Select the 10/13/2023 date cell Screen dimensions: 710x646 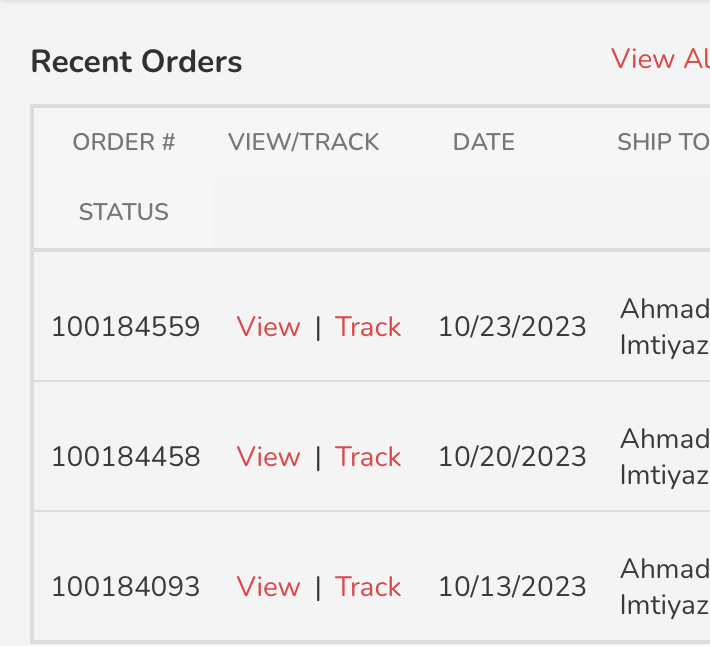pyautogui.click(x=512, y=587)
